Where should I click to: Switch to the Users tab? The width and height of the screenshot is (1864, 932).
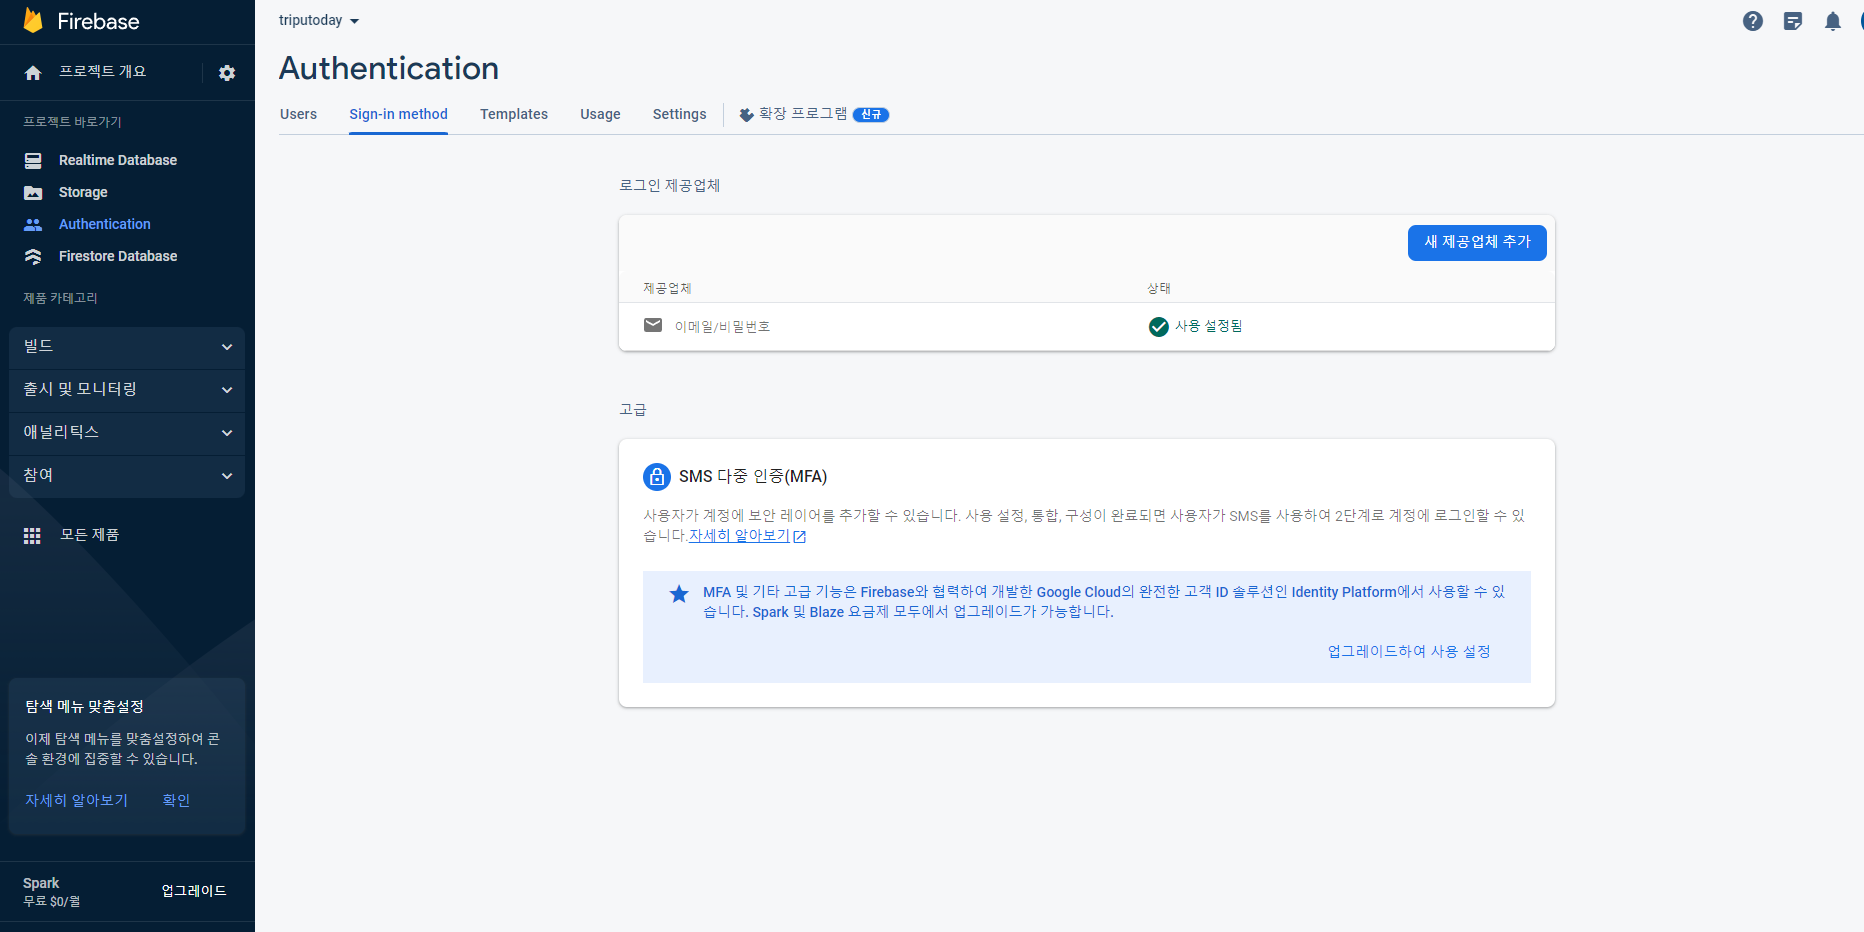pos(298,114)
